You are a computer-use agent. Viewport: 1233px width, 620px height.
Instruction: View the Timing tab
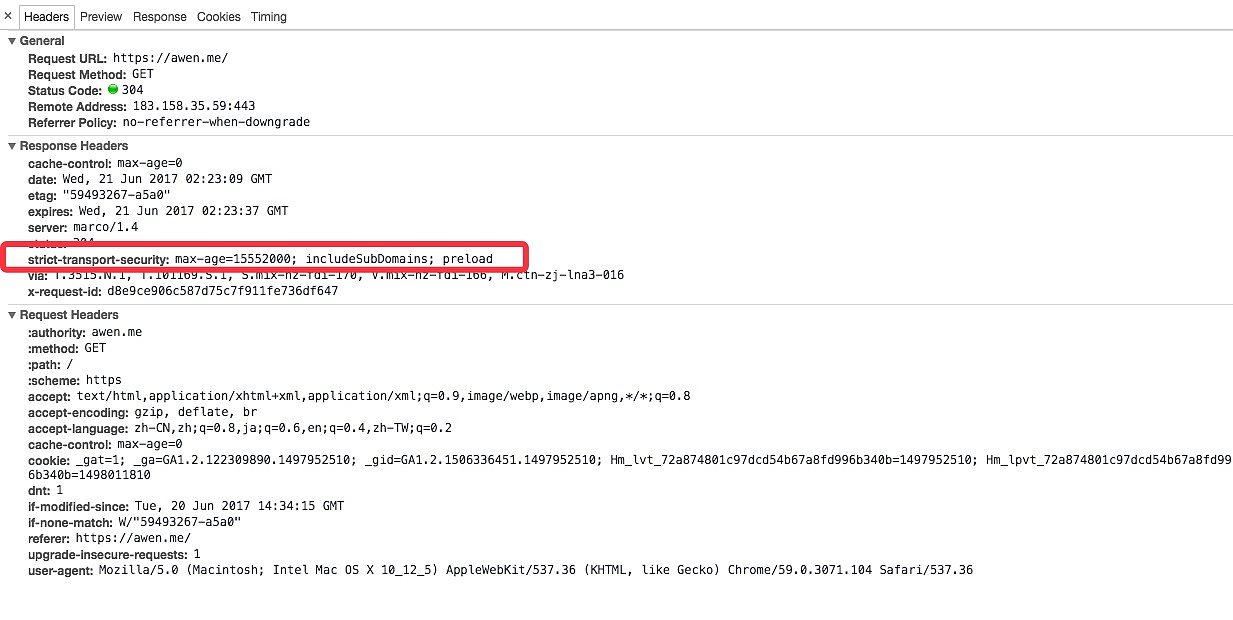(268, 17)
